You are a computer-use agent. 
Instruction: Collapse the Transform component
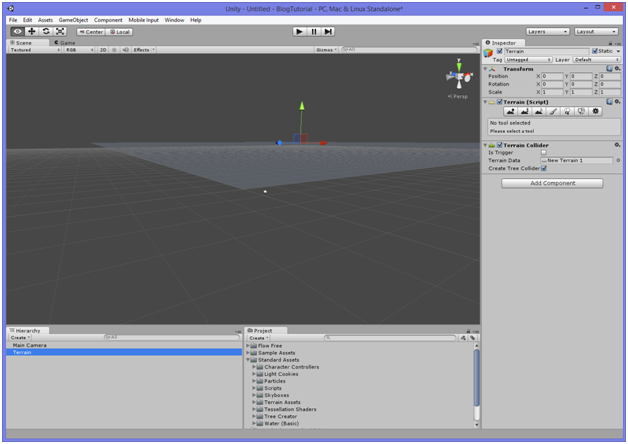pos(485,69)
